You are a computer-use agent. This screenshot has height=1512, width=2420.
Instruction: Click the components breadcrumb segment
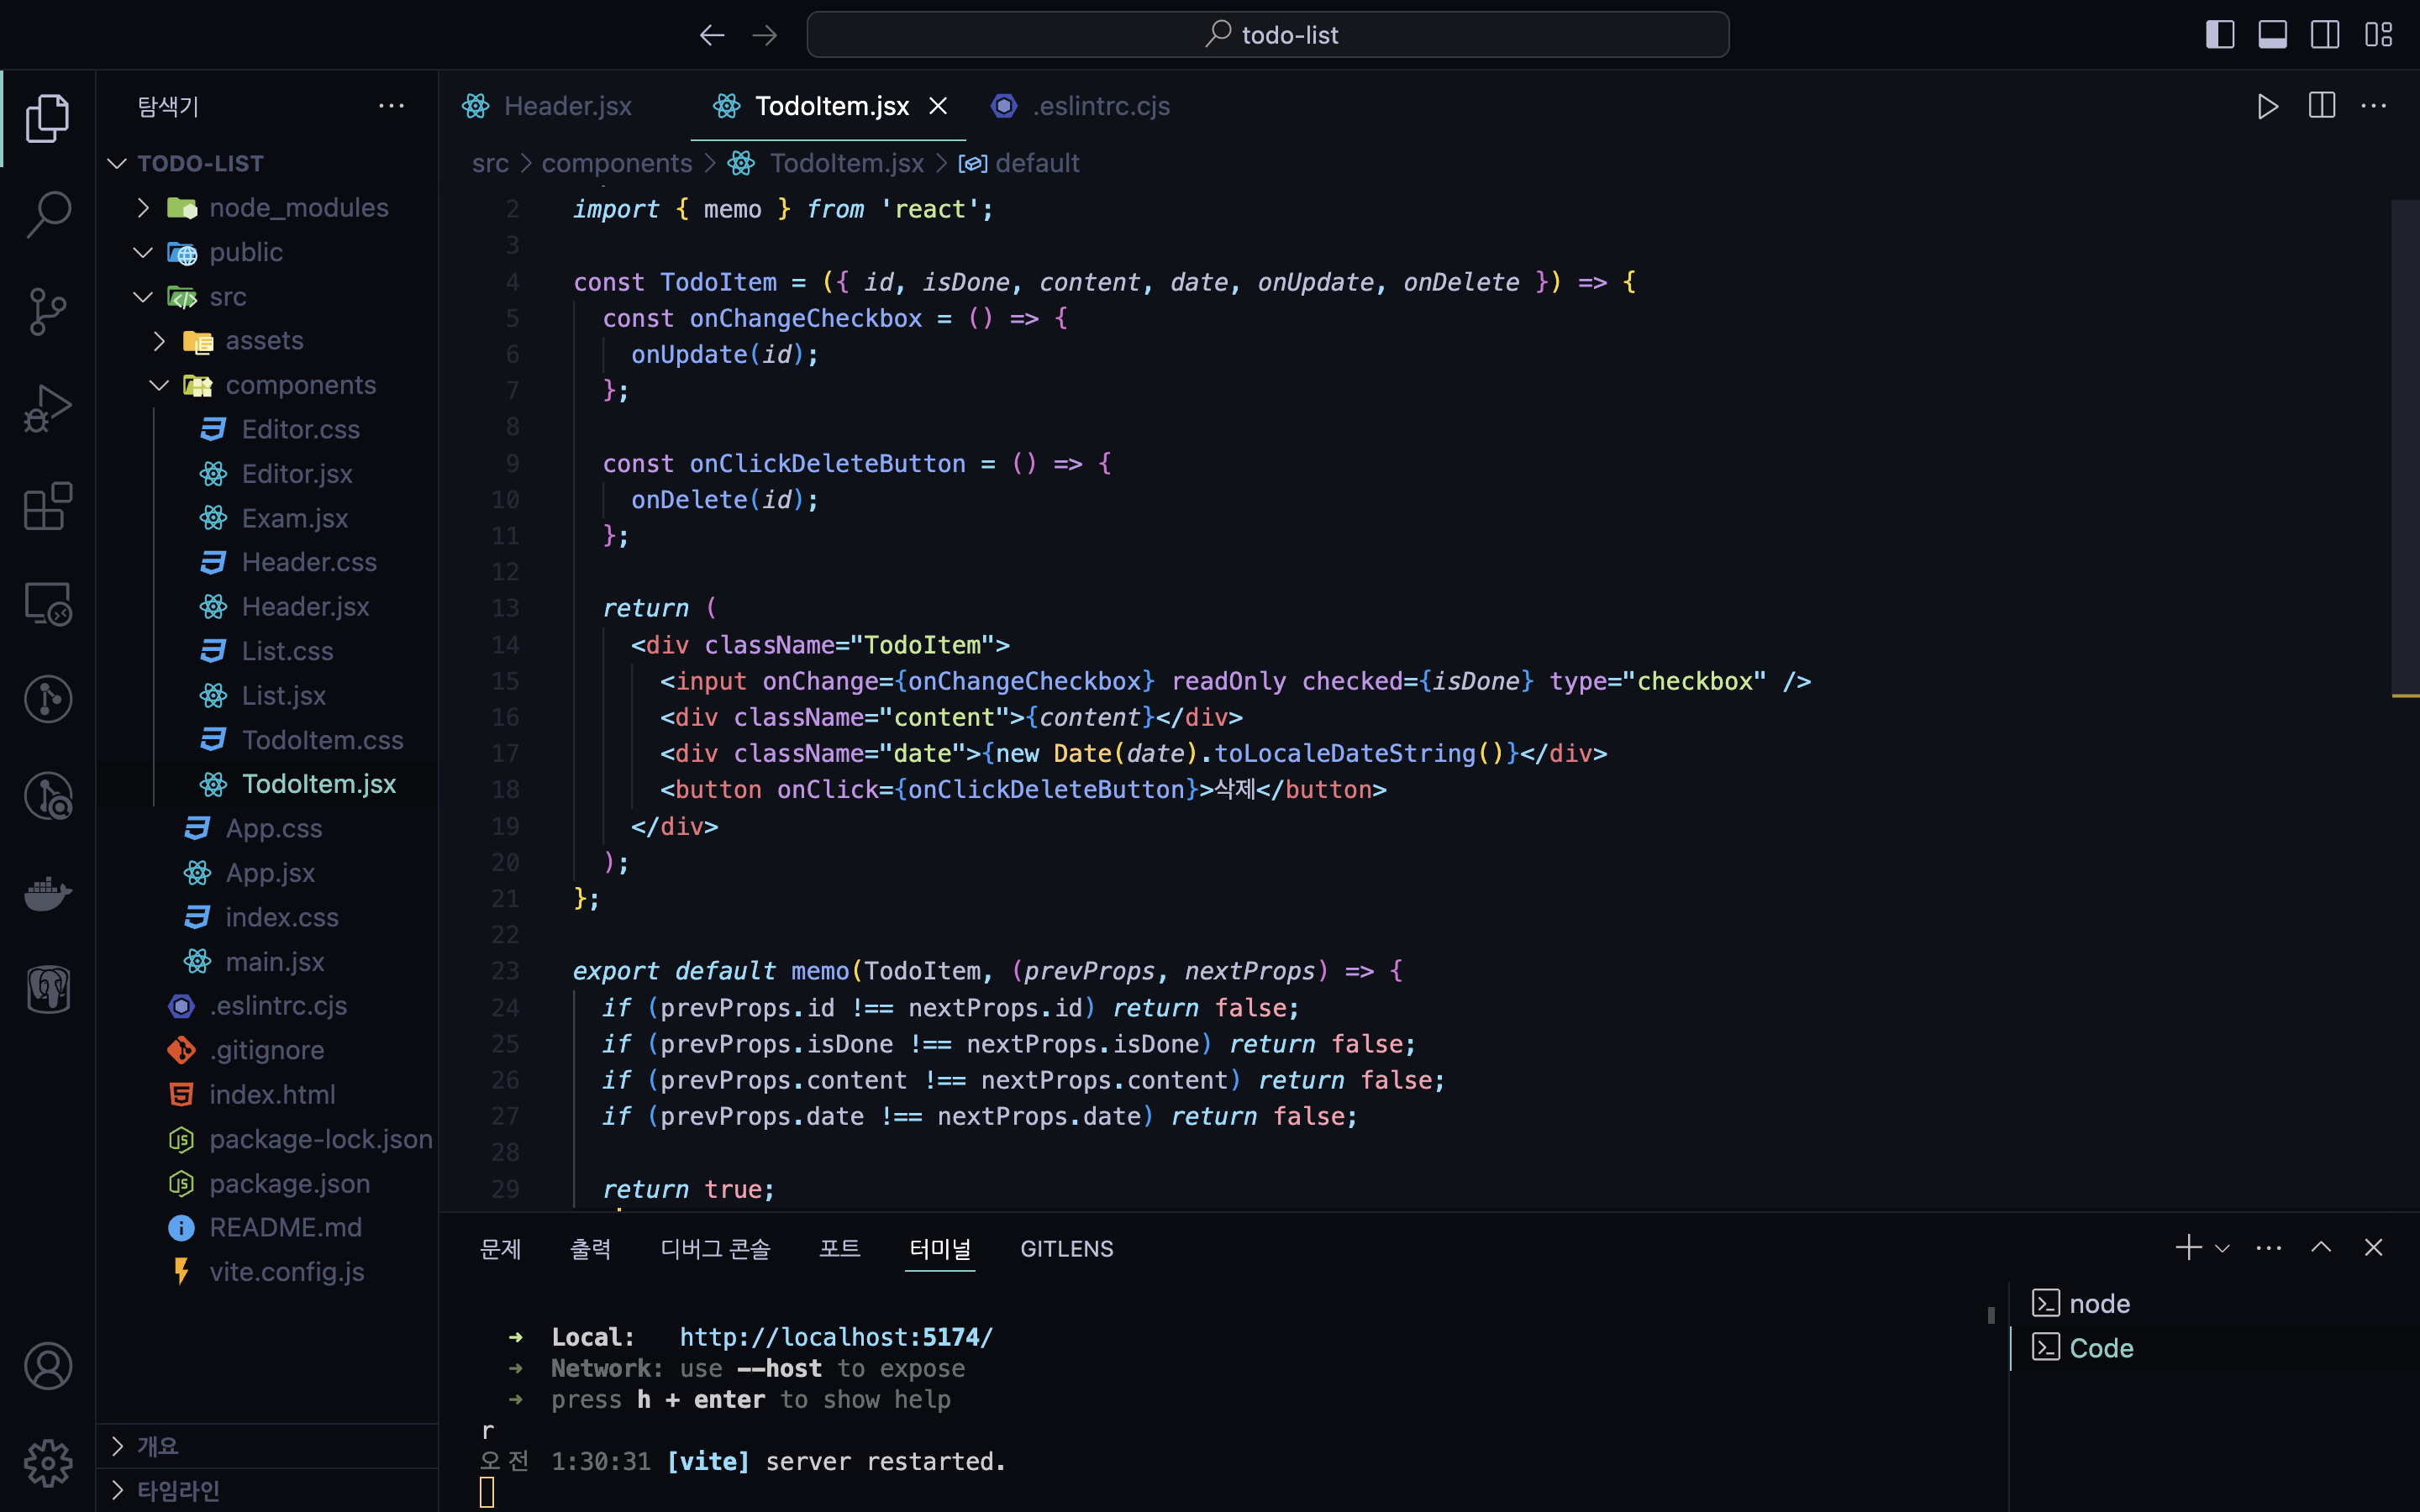pos(616,163)
